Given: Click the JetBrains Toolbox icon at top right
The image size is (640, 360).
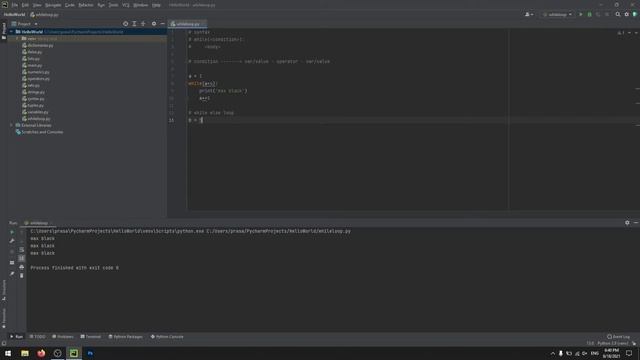Looking at the screenshot, I should coord(635,15).
